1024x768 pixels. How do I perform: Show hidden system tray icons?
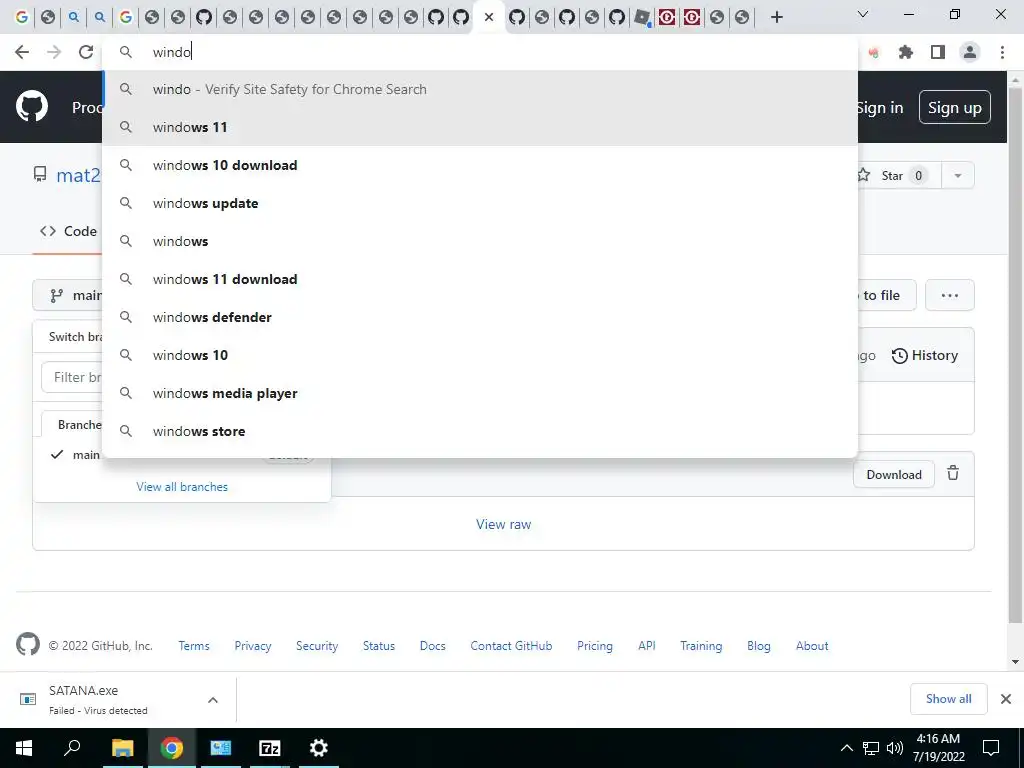tap(846, 748)
